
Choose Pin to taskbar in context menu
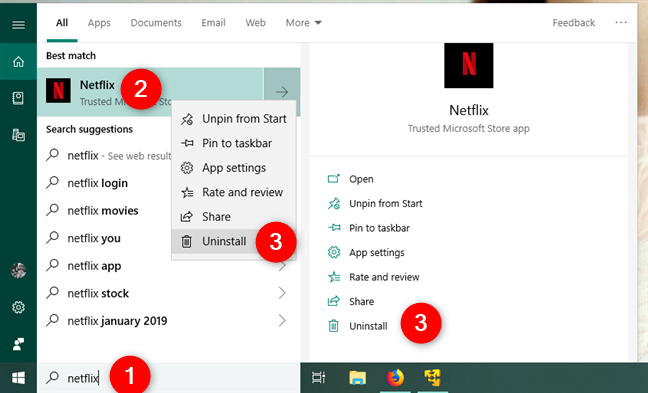234,143
